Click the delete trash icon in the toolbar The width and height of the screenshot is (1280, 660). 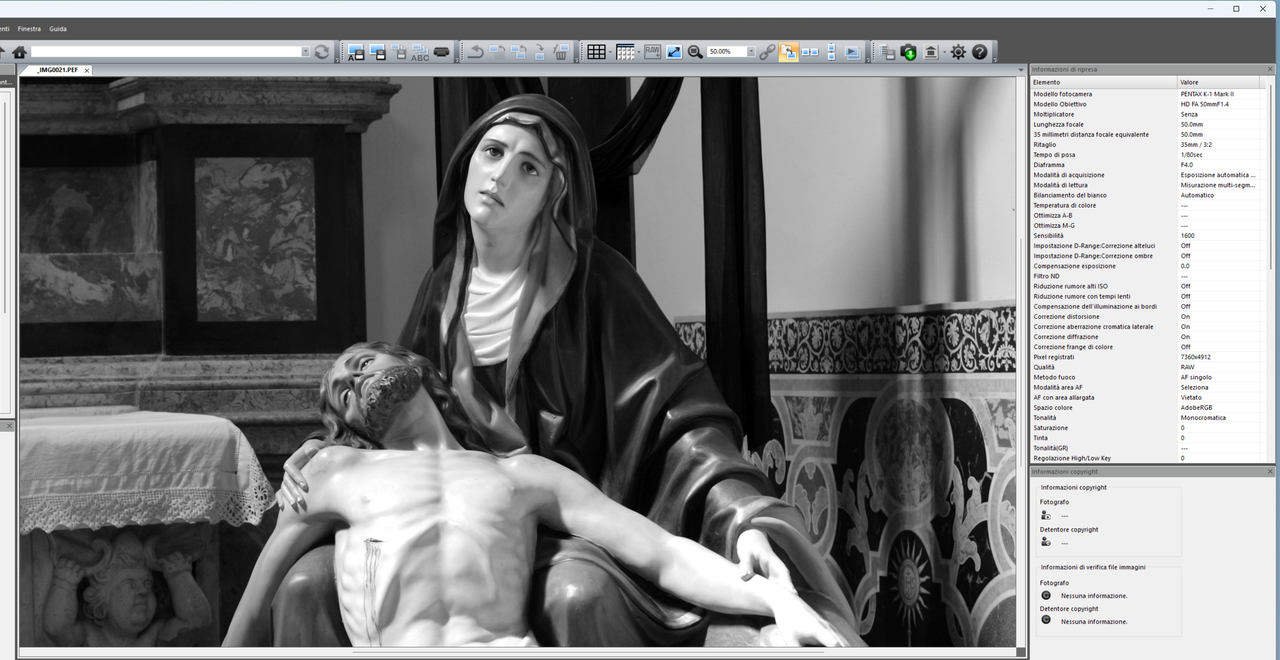561,52
